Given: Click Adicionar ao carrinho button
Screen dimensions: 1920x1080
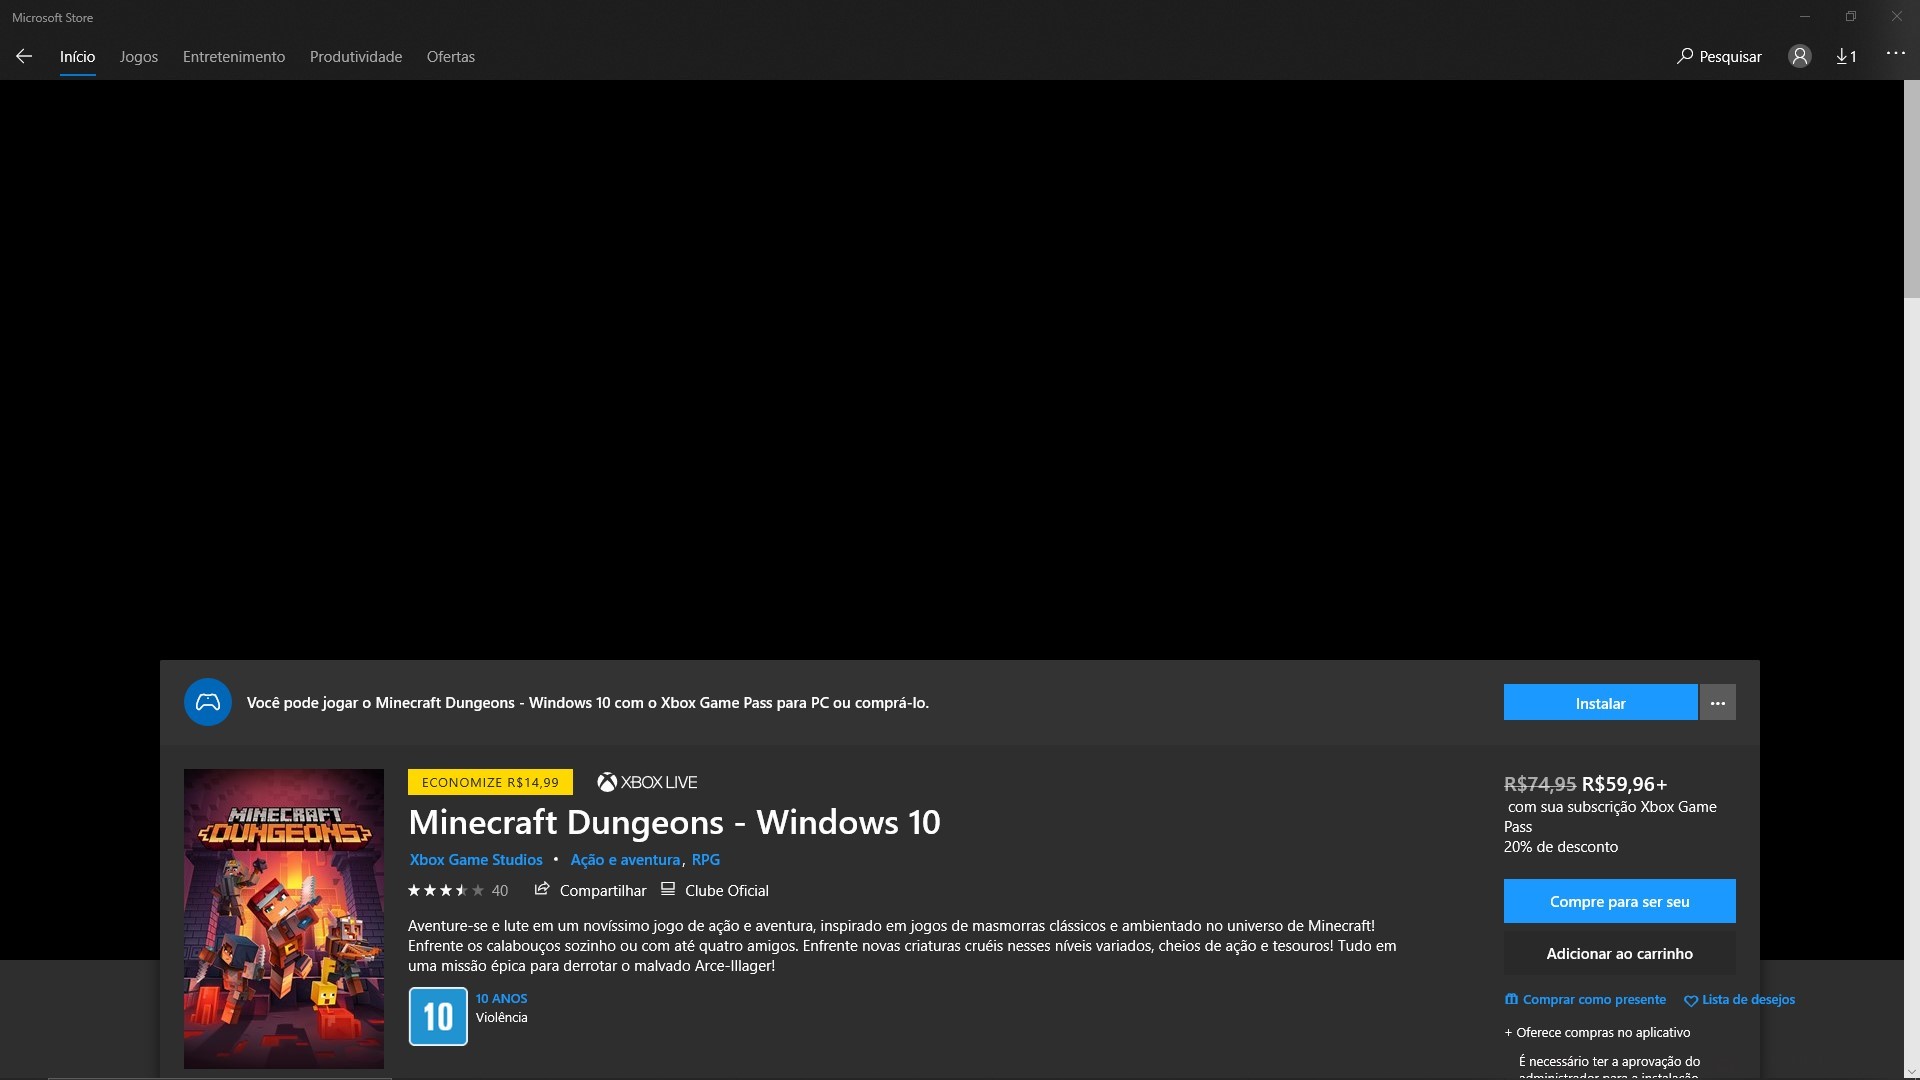Looking at the screenshot, I should [x=1620, y=954].
